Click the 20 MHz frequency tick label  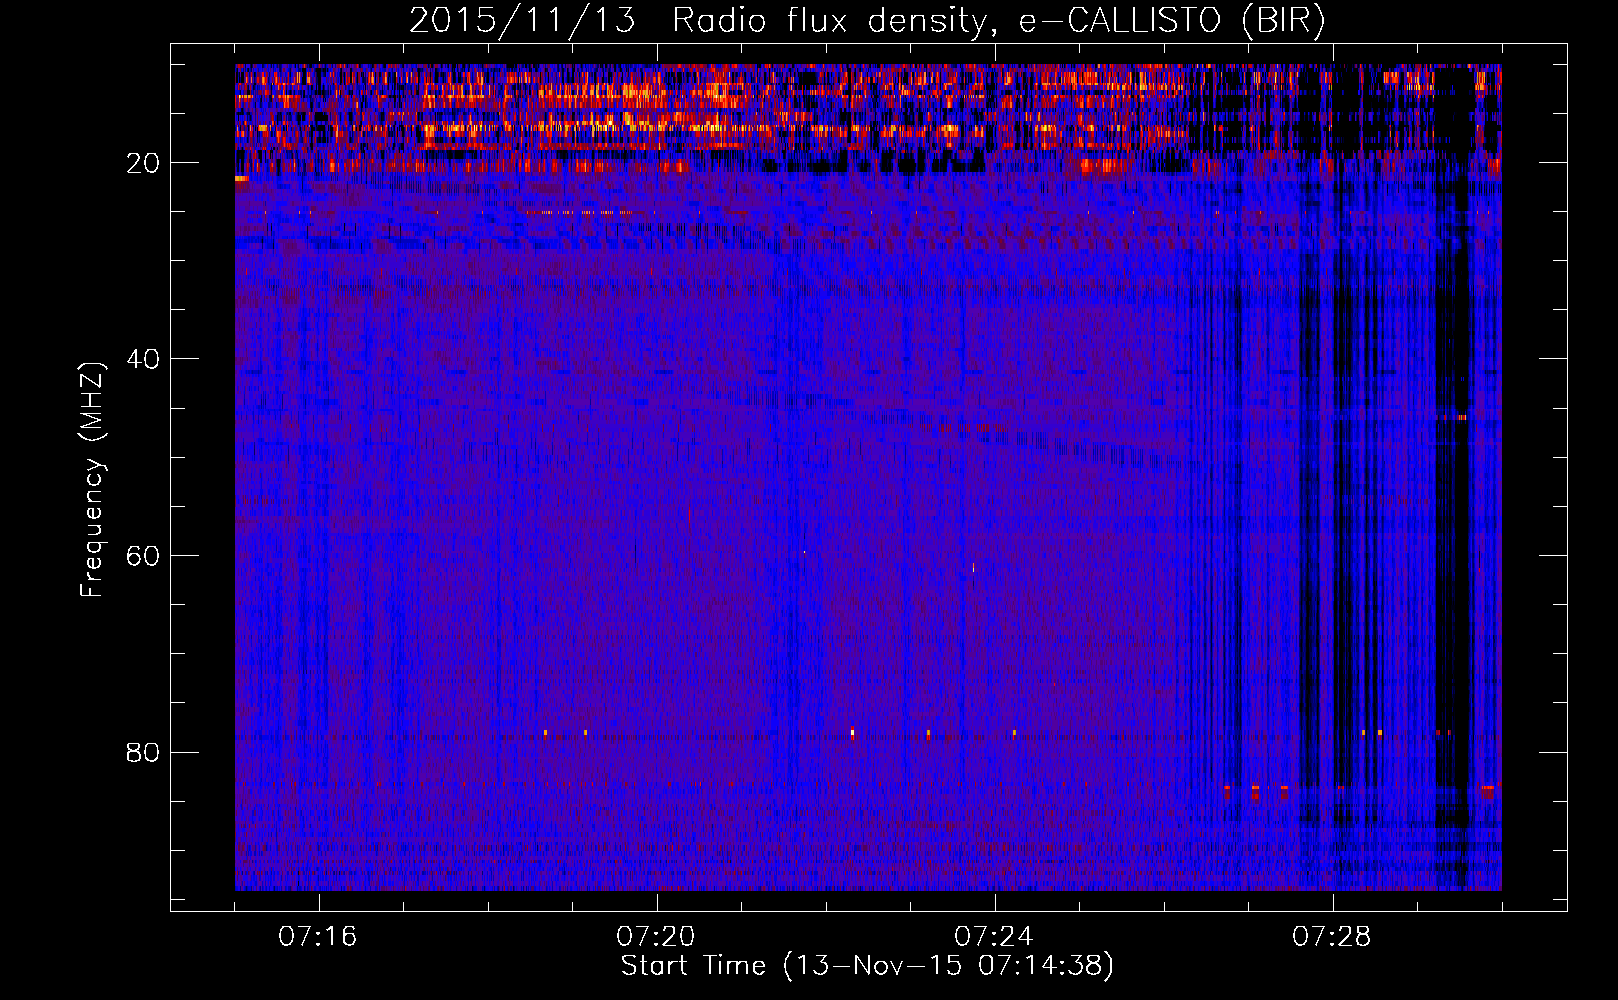[144, 163]
